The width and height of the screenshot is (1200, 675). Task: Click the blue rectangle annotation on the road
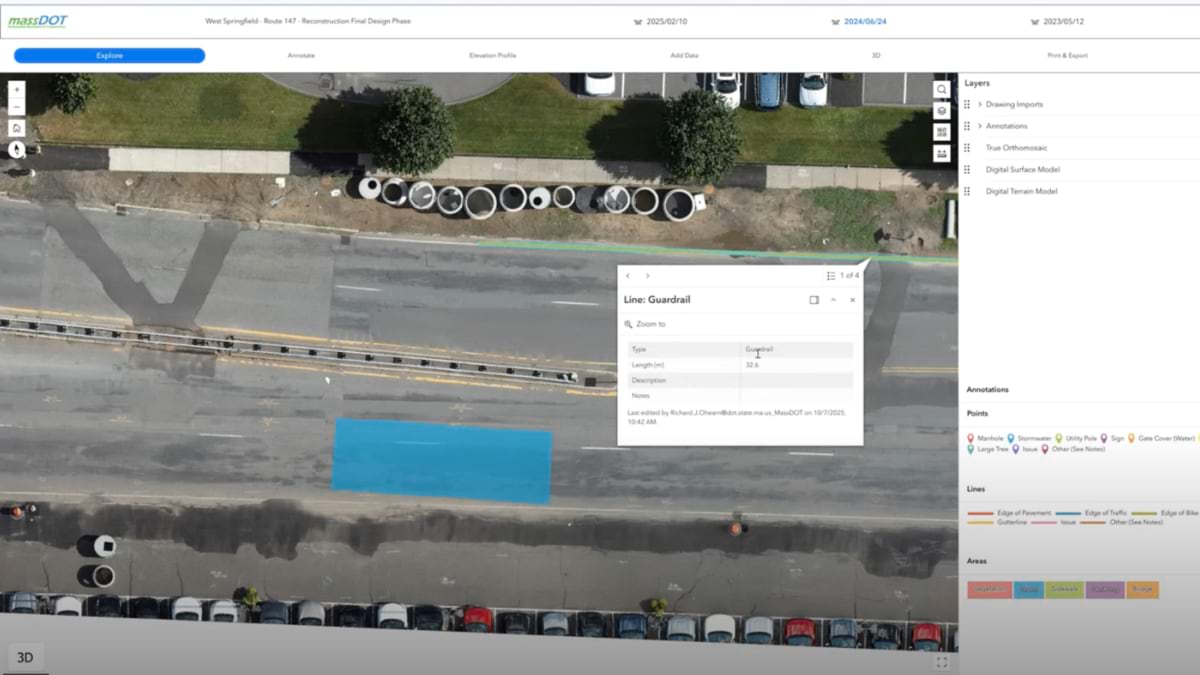pyautogui.click(x=441, y=460)
